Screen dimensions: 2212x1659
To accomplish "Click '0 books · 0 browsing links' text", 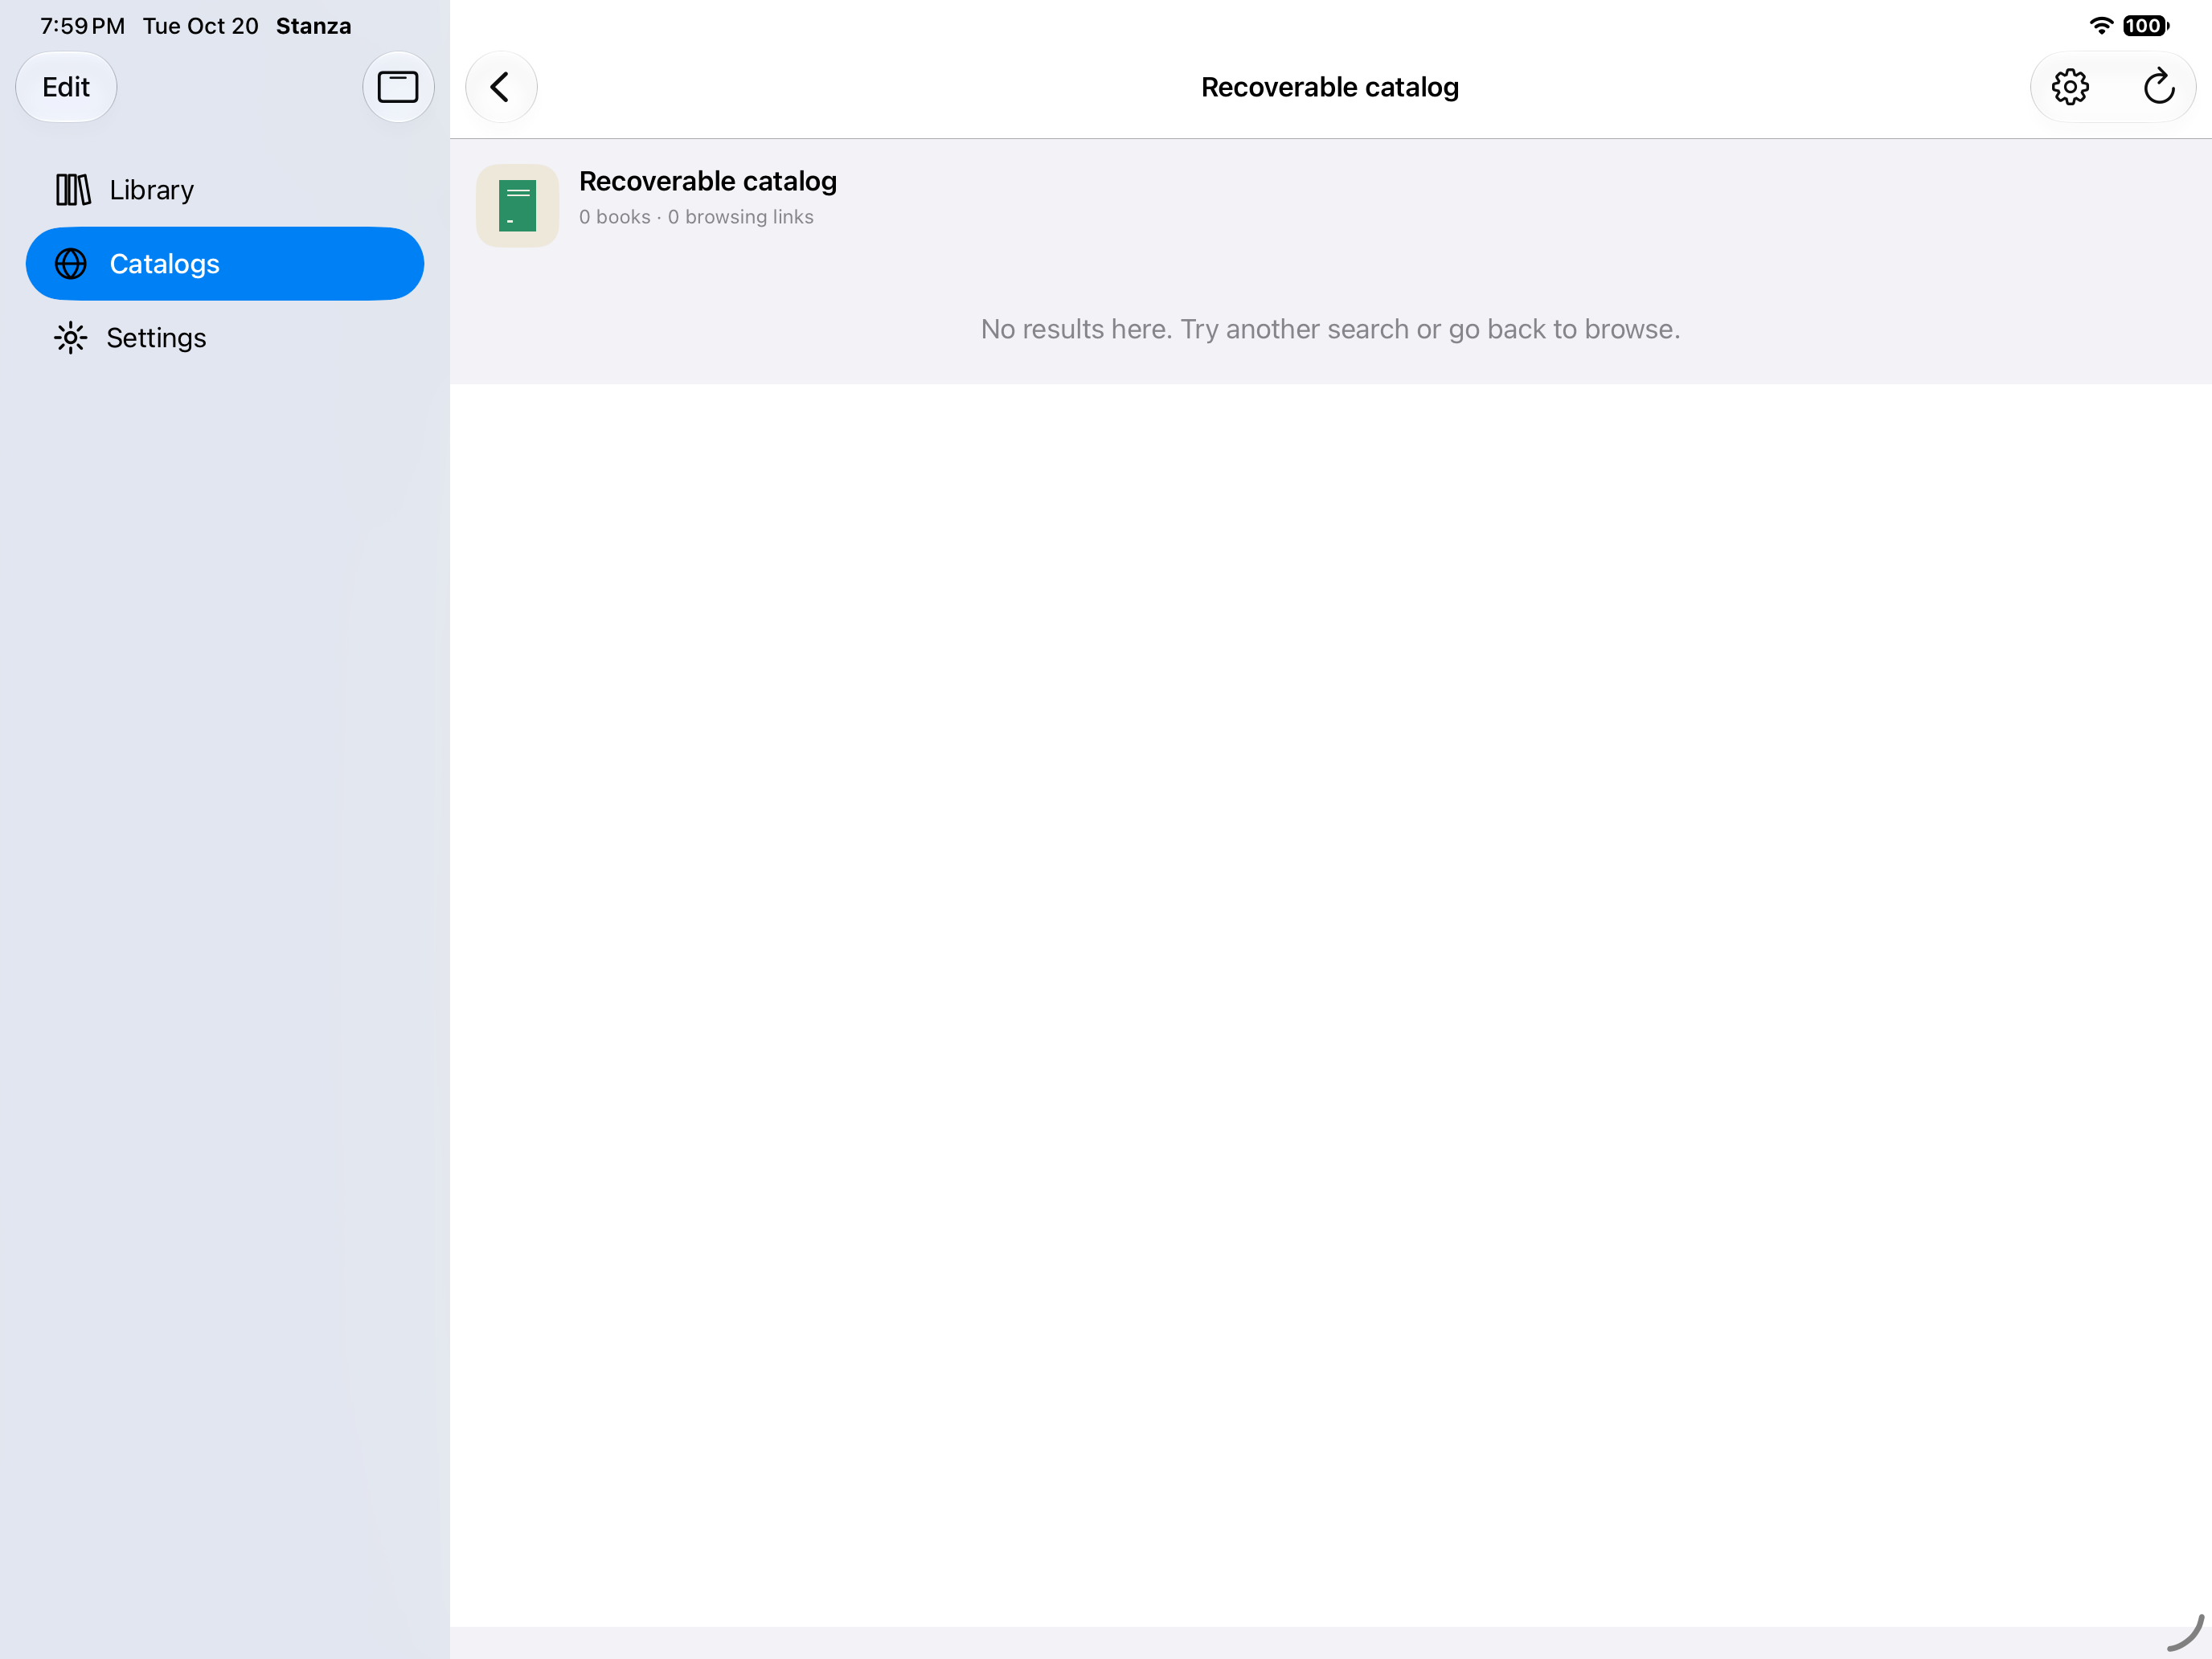I will 696,217.
